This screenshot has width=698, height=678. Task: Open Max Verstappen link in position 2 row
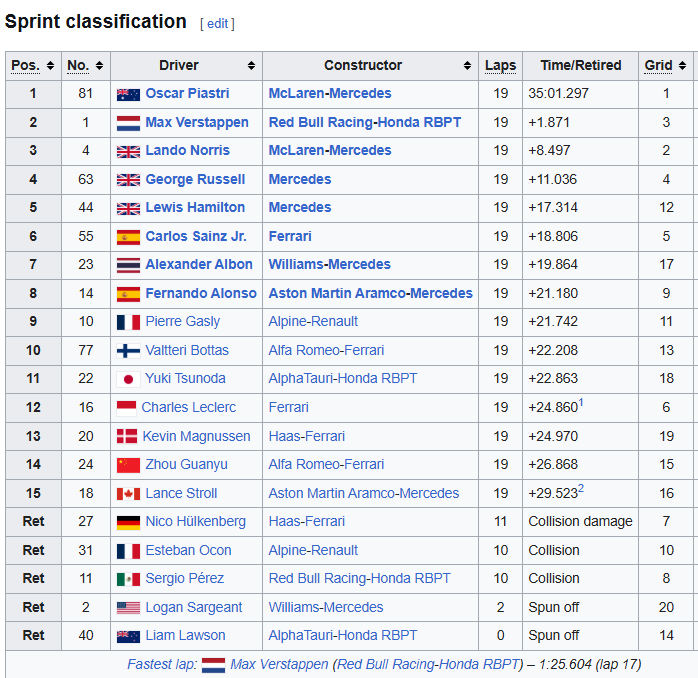197,122
